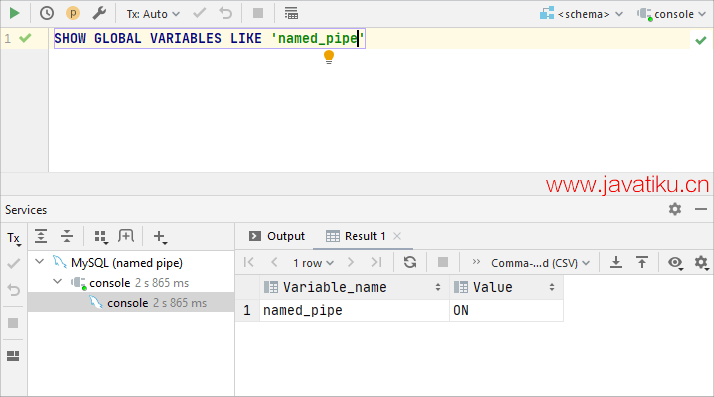Open result grid settings gear

701,263
